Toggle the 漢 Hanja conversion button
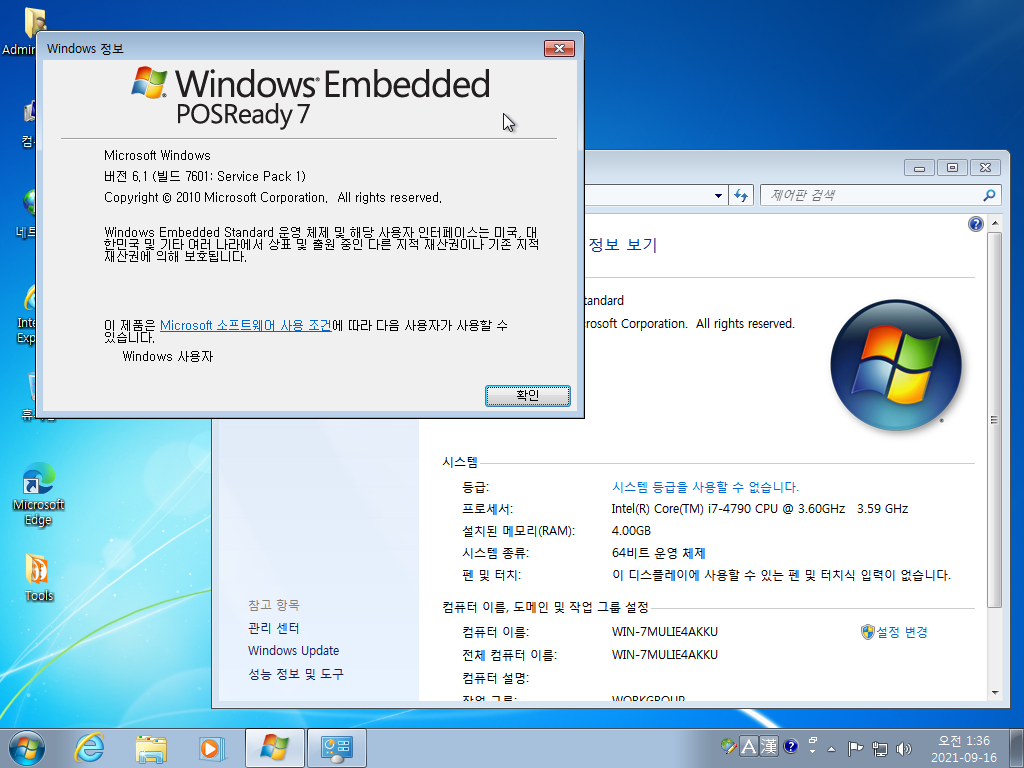Image resolution: width=1024 pixels, height=768 pixels. click(x=769, y=746)
